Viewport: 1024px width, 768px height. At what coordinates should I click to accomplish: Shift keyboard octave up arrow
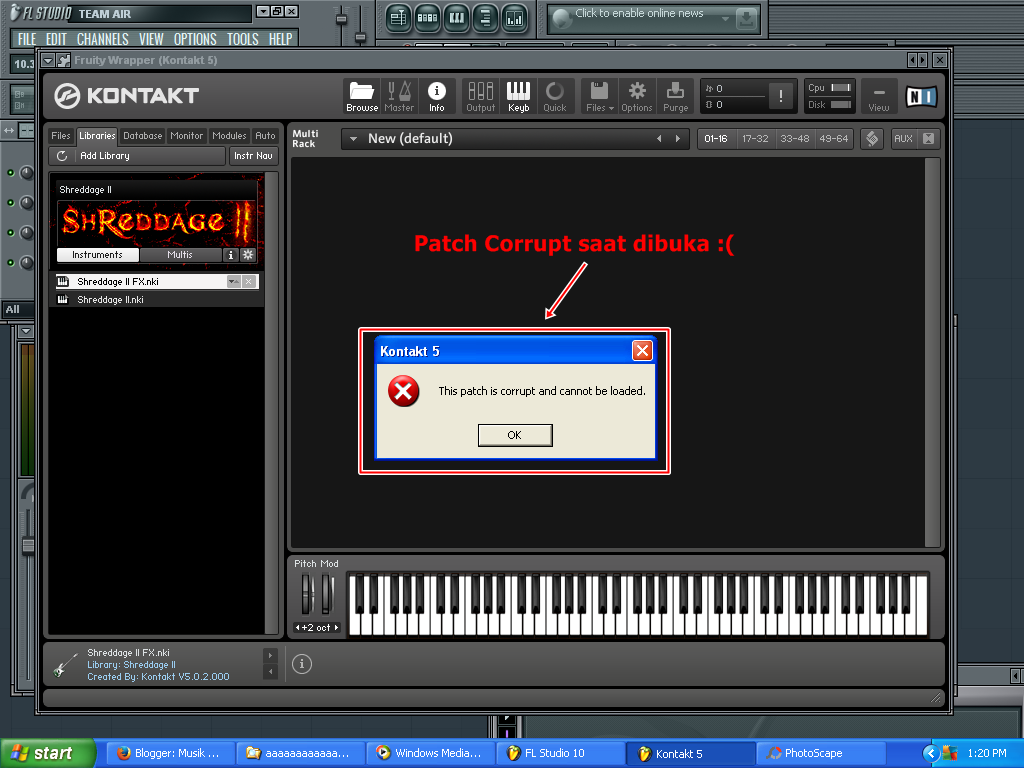click(336, 628)
